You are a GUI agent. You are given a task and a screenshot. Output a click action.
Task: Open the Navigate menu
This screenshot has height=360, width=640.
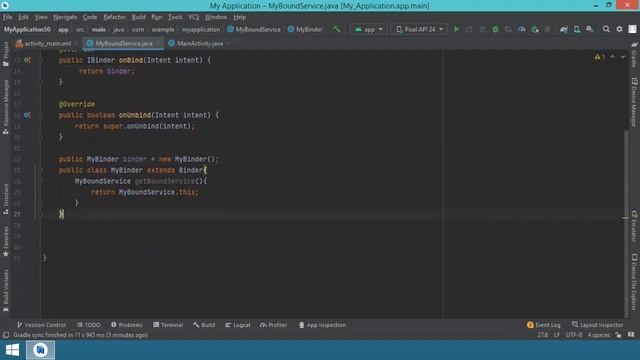coord(65,17)
